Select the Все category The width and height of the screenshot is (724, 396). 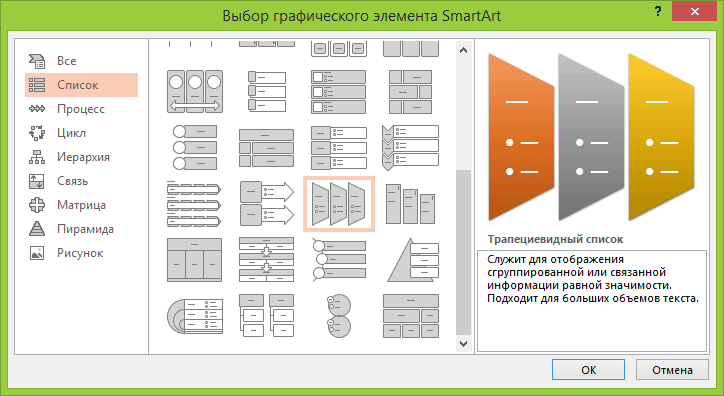pyautogui.click(x=81, y=61)
